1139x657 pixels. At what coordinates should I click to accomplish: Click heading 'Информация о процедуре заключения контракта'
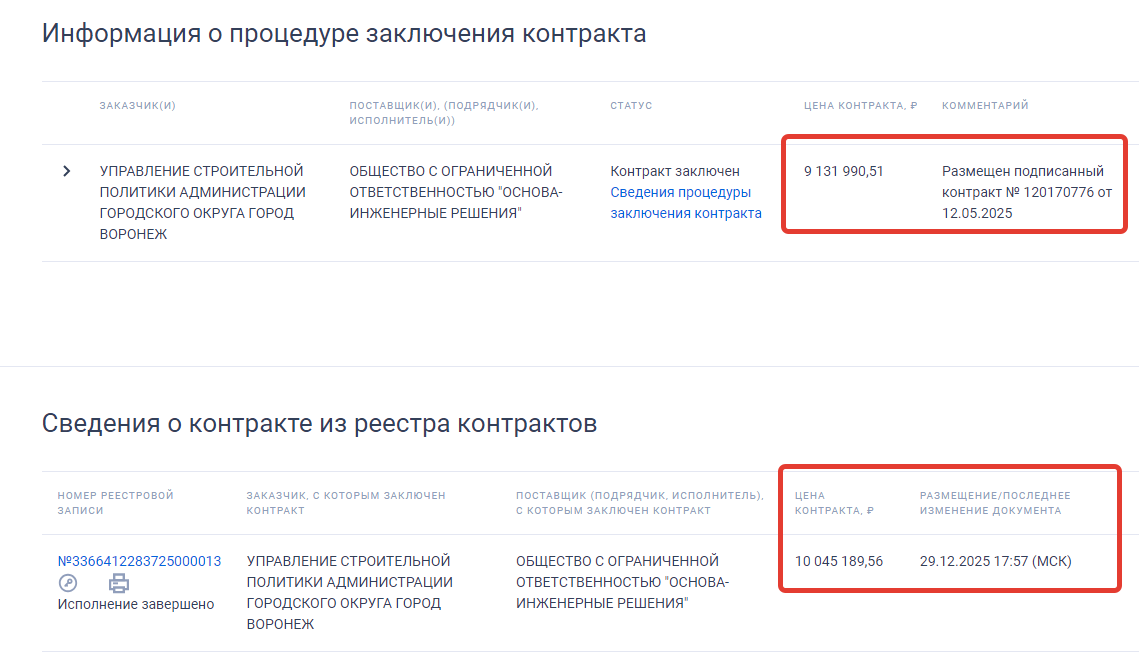(x=344, y=34)
